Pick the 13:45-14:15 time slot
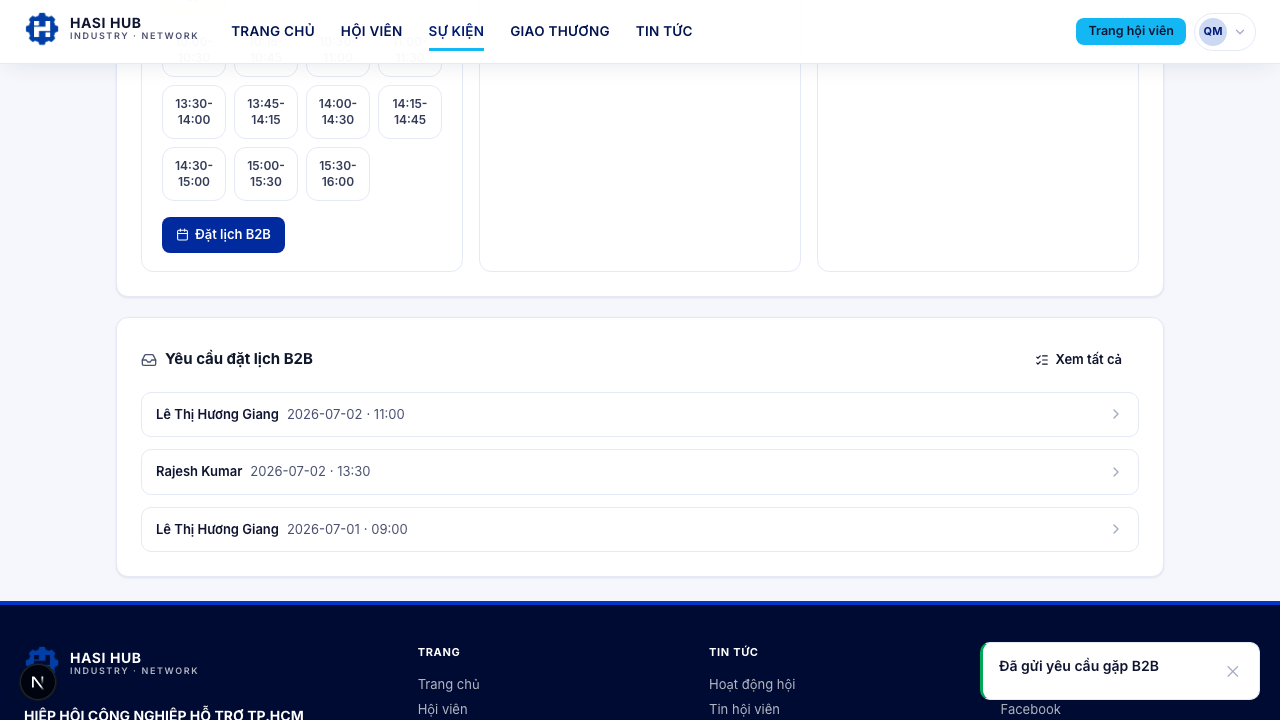The width and height of the screenshot is (1280, 720). click(x=266, y=112)
